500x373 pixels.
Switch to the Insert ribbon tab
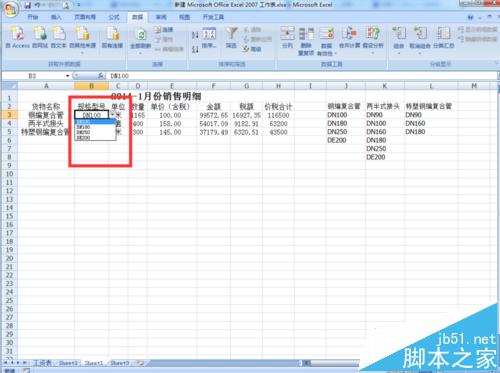coord(56,17)
